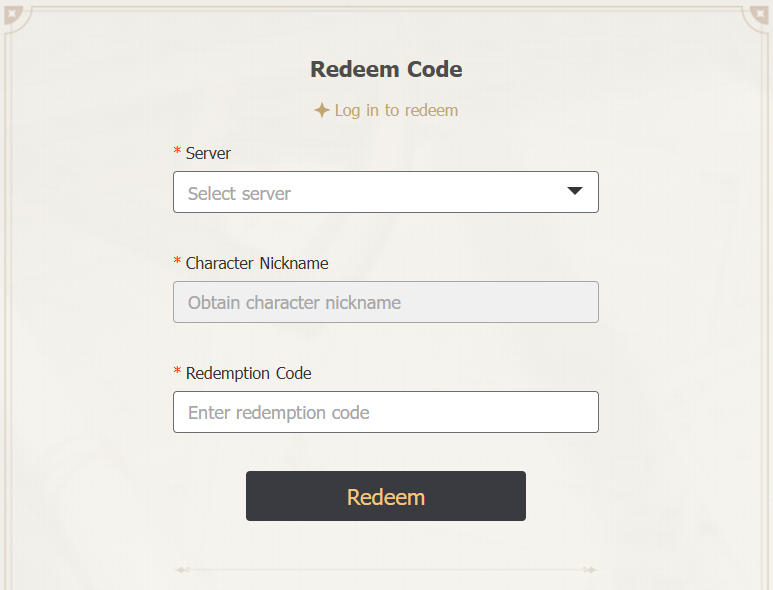Click the red asterisk next to Character Nickname
773x590 pixels.
coord(177,260)
